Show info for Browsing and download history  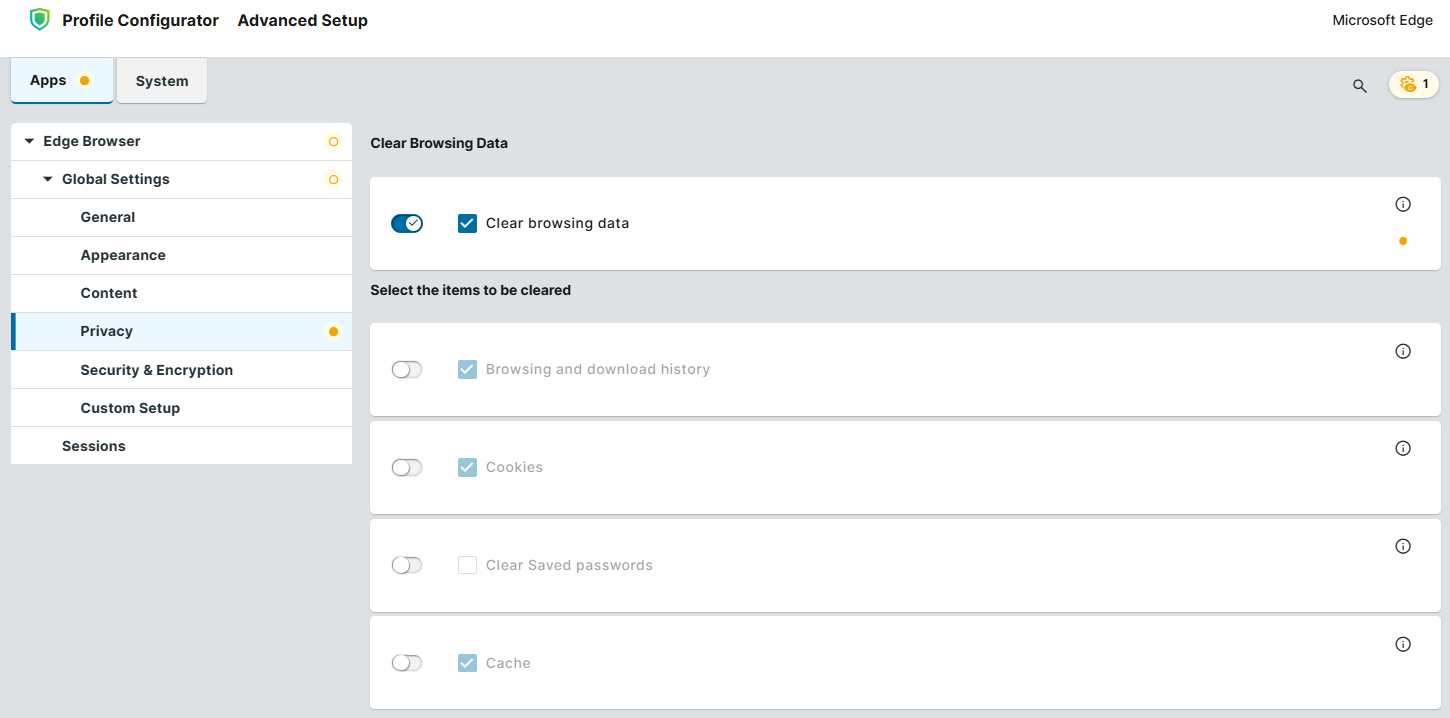[1402, 351]
